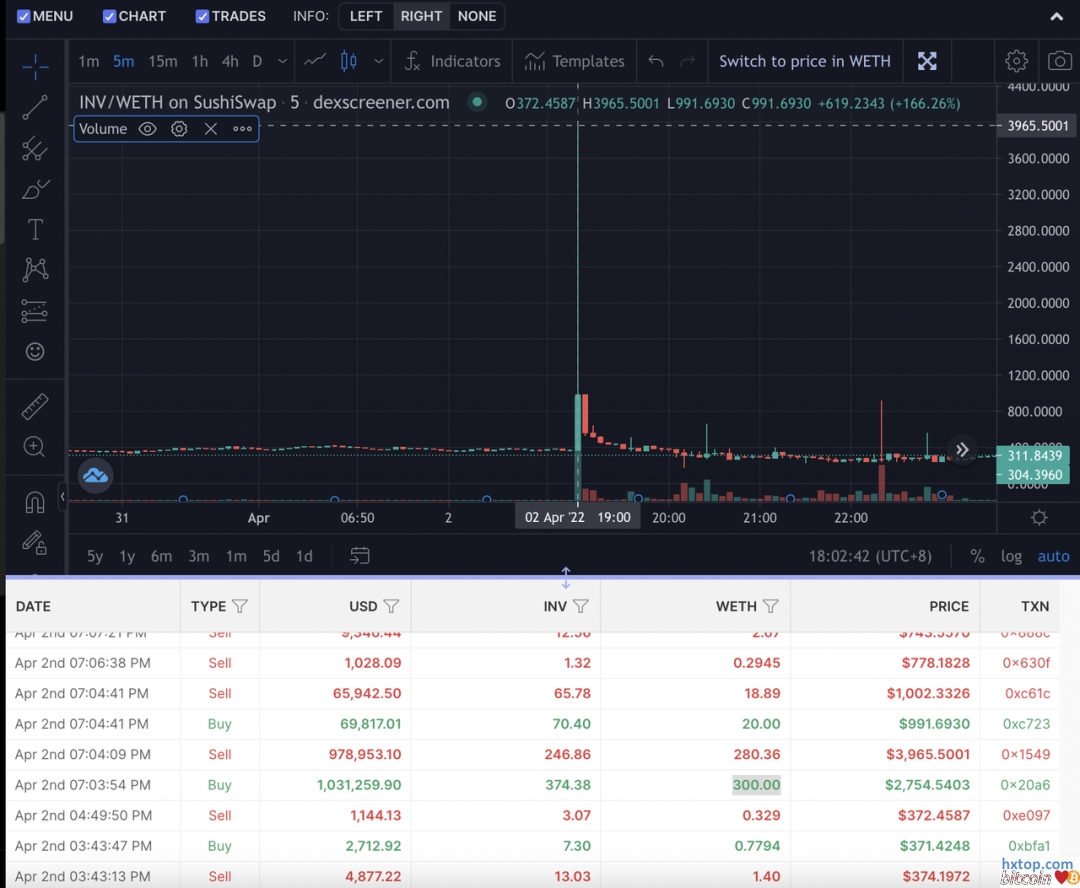Switch to 15m timeframe
This screenshot has height=888, width=1080.
pos(162,61)
